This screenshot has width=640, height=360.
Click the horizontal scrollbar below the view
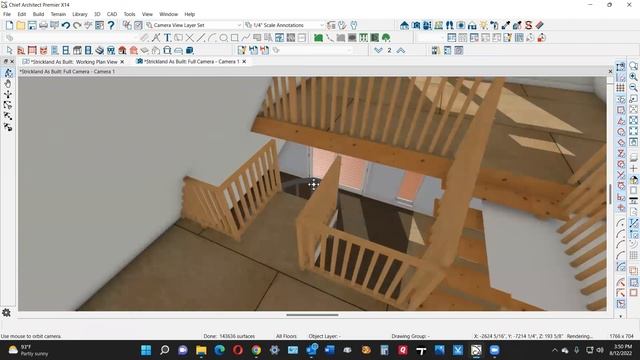point(312,315)
